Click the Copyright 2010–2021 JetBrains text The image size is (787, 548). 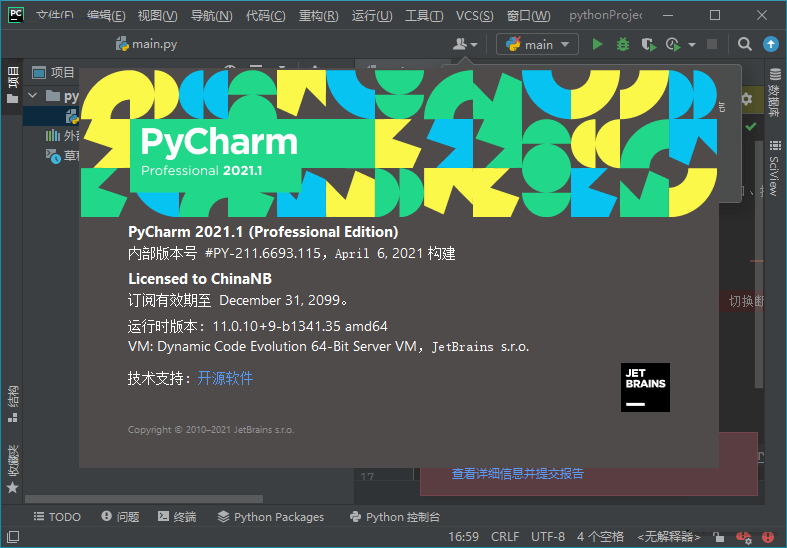pyautogui.click(x=211, y=430)
